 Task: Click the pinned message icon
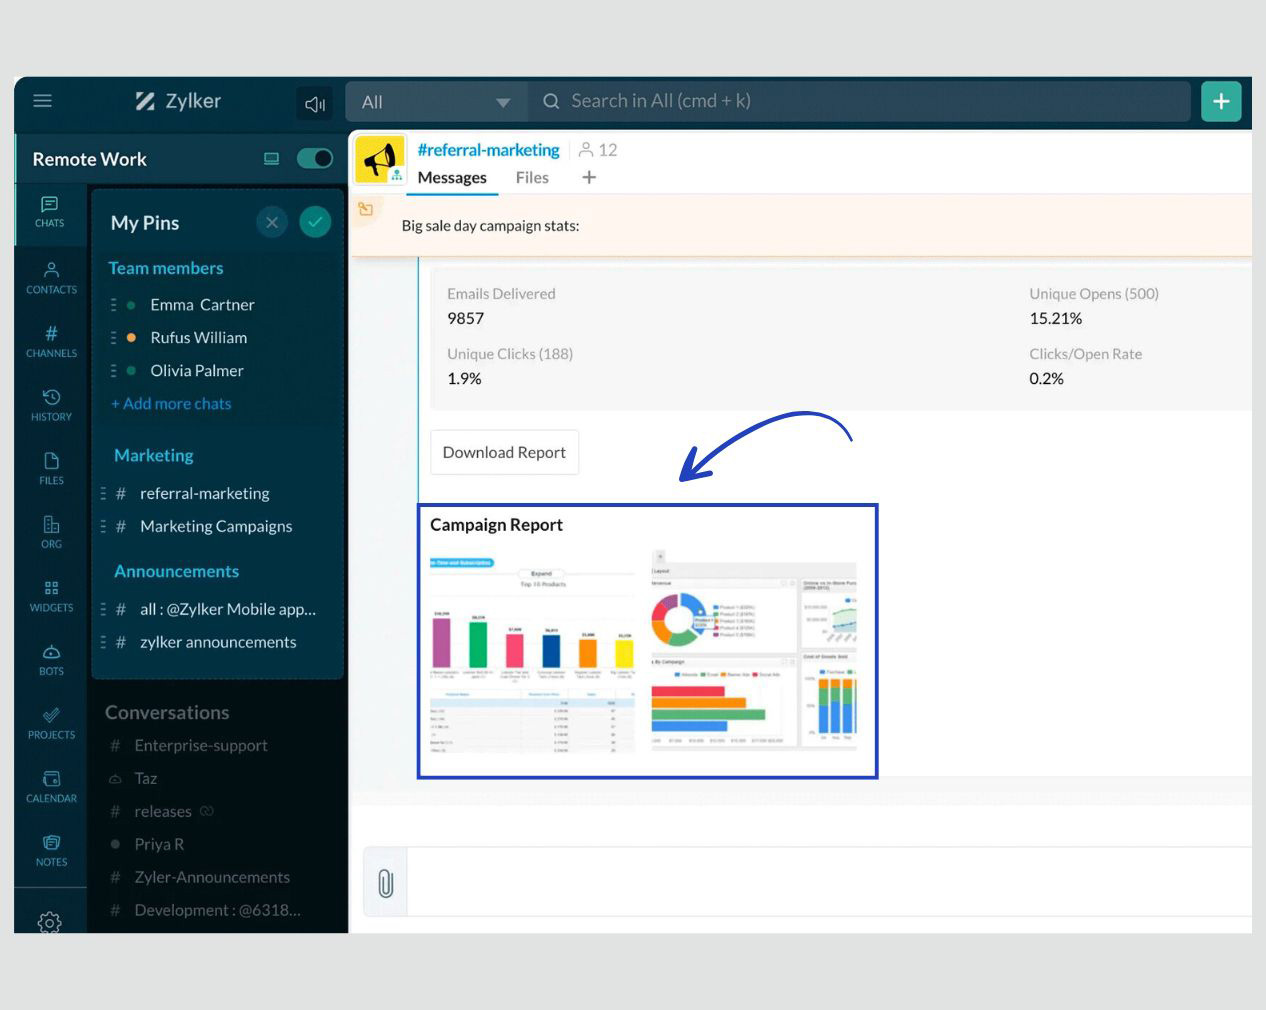[366, 209]
